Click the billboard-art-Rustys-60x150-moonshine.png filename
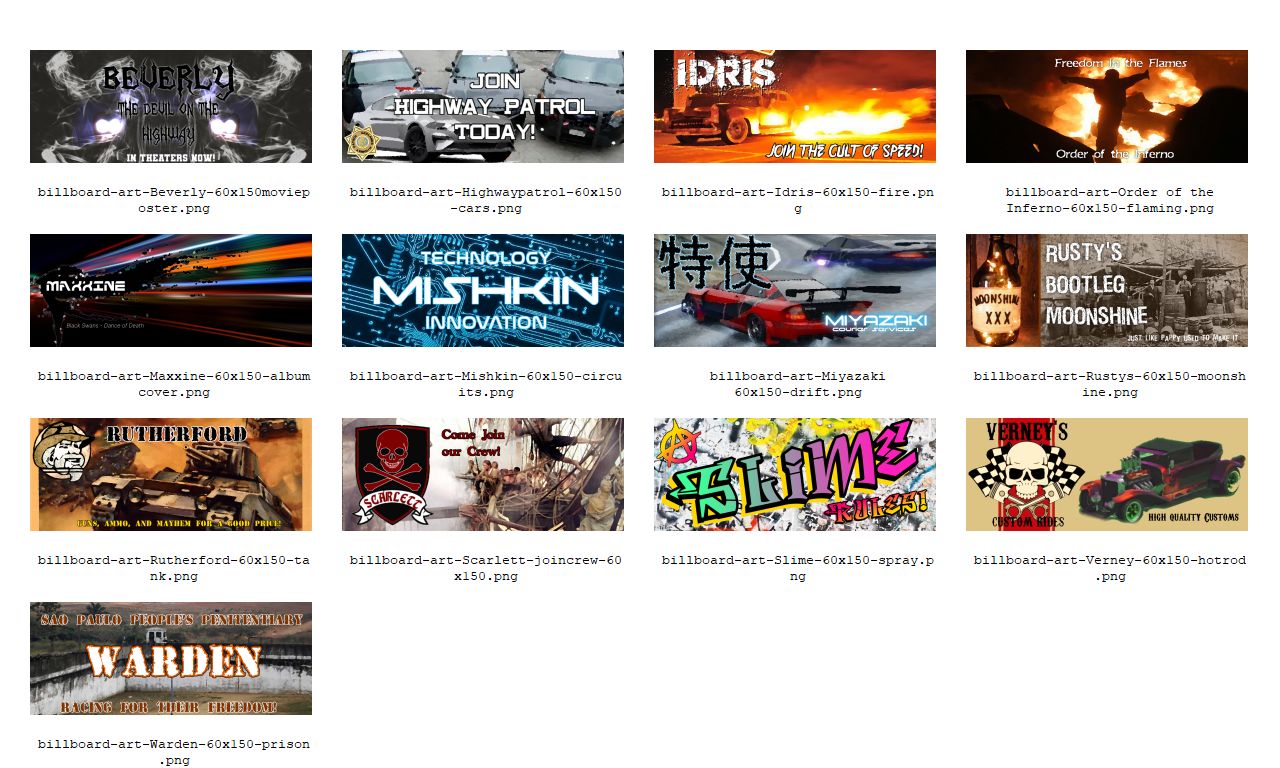 coord(1109,384)
